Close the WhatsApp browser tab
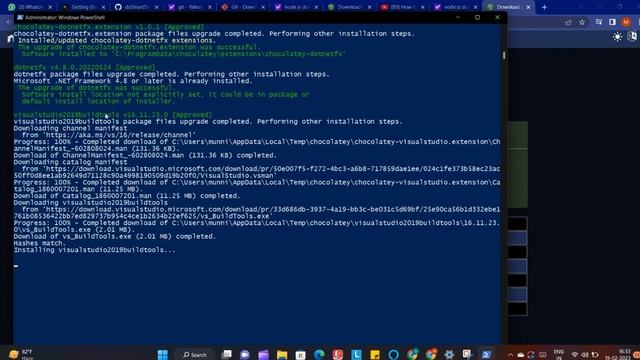Viewport: 640px width, 360px height. (50, 7)
